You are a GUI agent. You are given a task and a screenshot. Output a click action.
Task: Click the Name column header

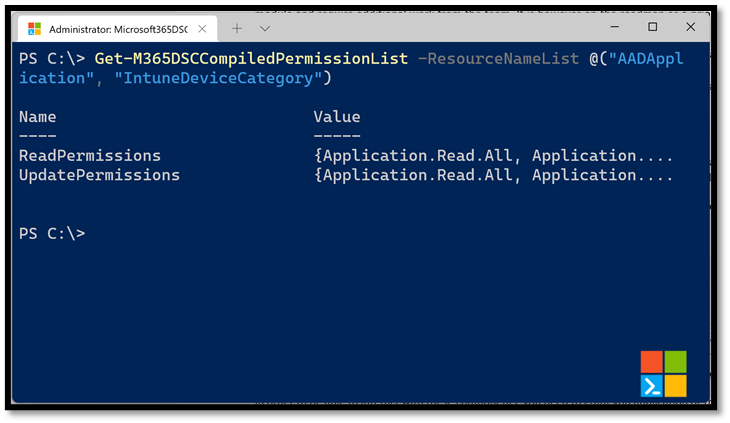38,117
